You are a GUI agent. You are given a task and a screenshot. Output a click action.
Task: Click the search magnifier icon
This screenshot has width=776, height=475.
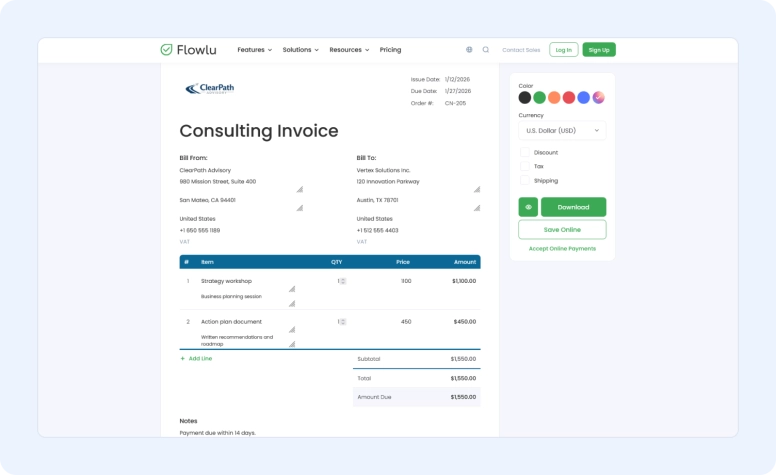(486, 49)
